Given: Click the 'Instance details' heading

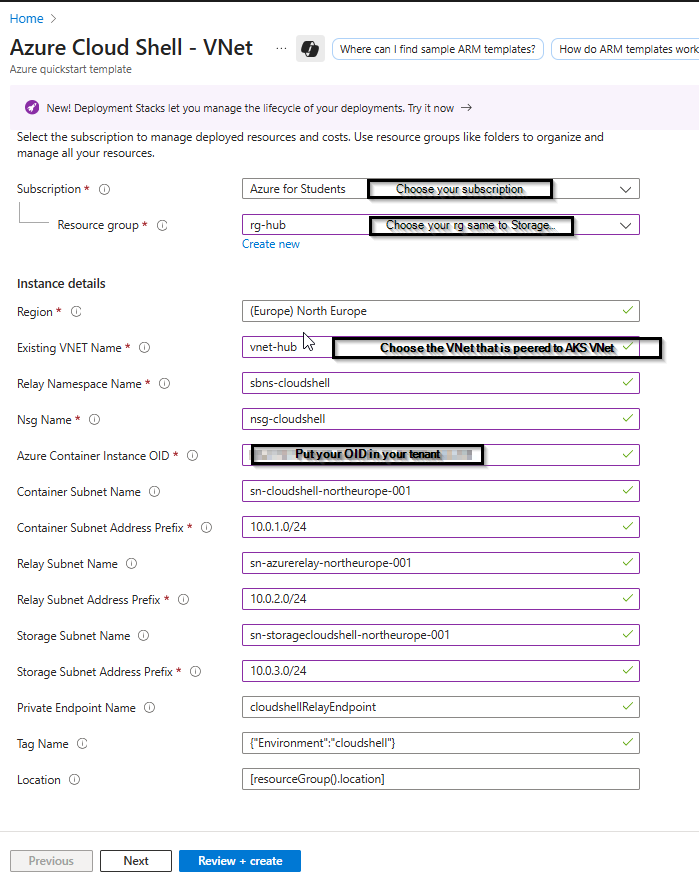Looking at the screenshot, I should pyautogui.click(x=61, y=283).
